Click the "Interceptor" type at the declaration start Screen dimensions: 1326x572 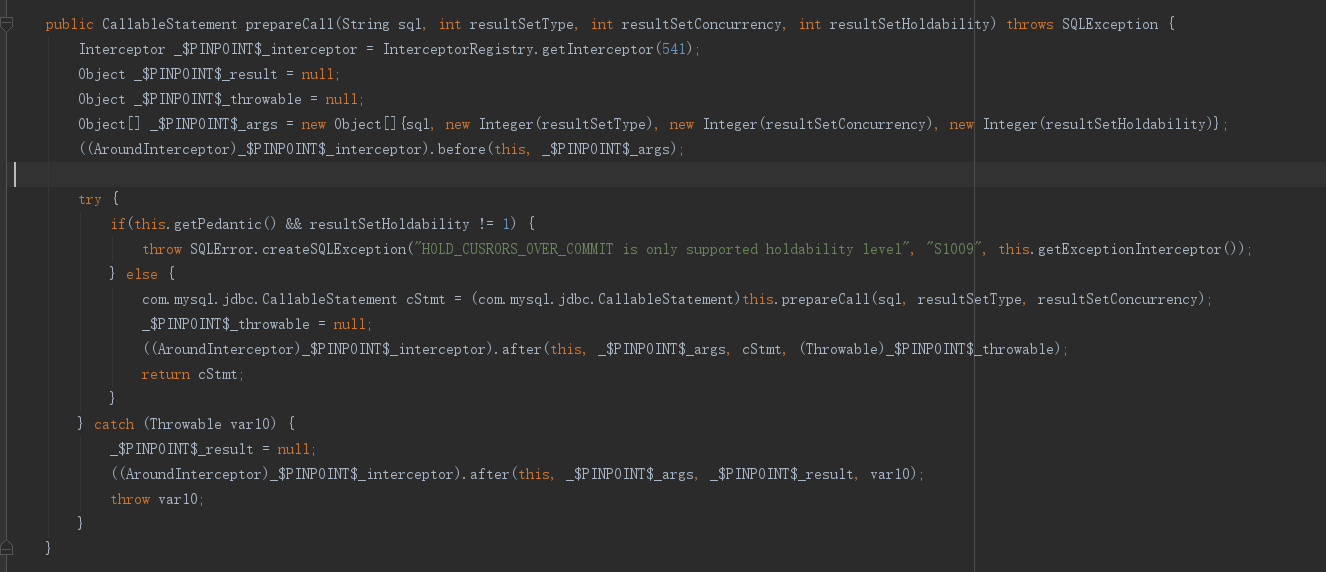click(122, 49)
